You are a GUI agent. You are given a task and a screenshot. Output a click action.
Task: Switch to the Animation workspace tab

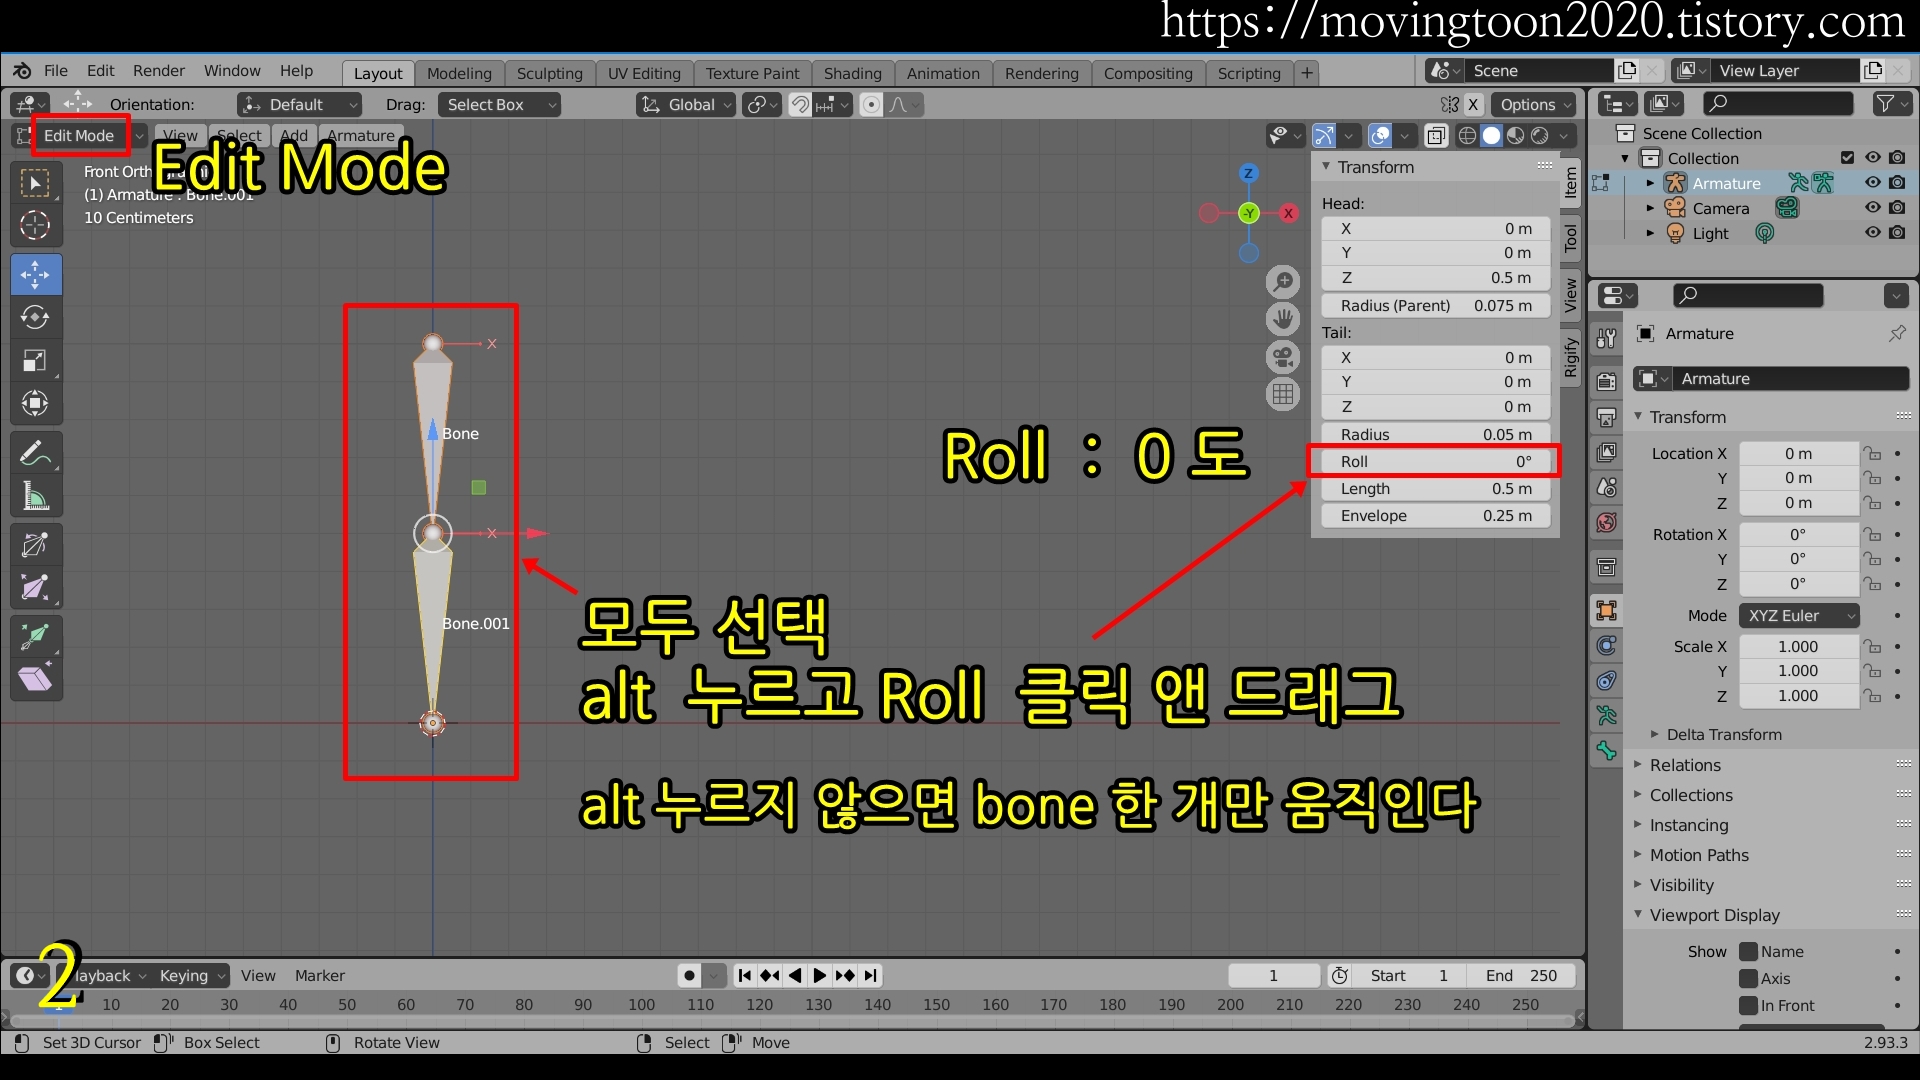pyautogui.click(x=943, y=73)
